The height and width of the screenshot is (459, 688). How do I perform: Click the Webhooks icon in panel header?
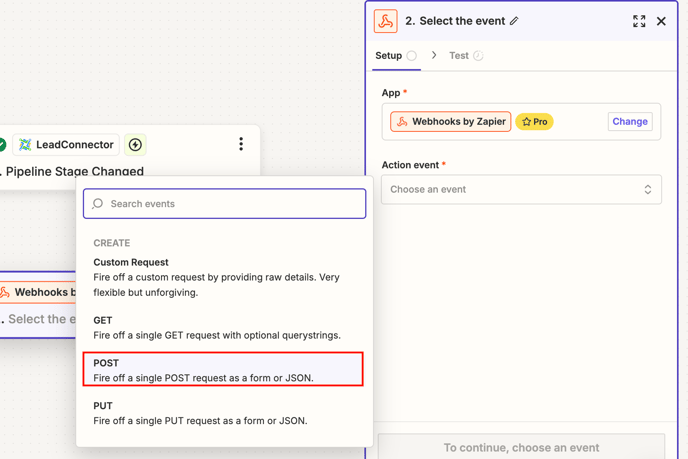click(x=385, y=21)
